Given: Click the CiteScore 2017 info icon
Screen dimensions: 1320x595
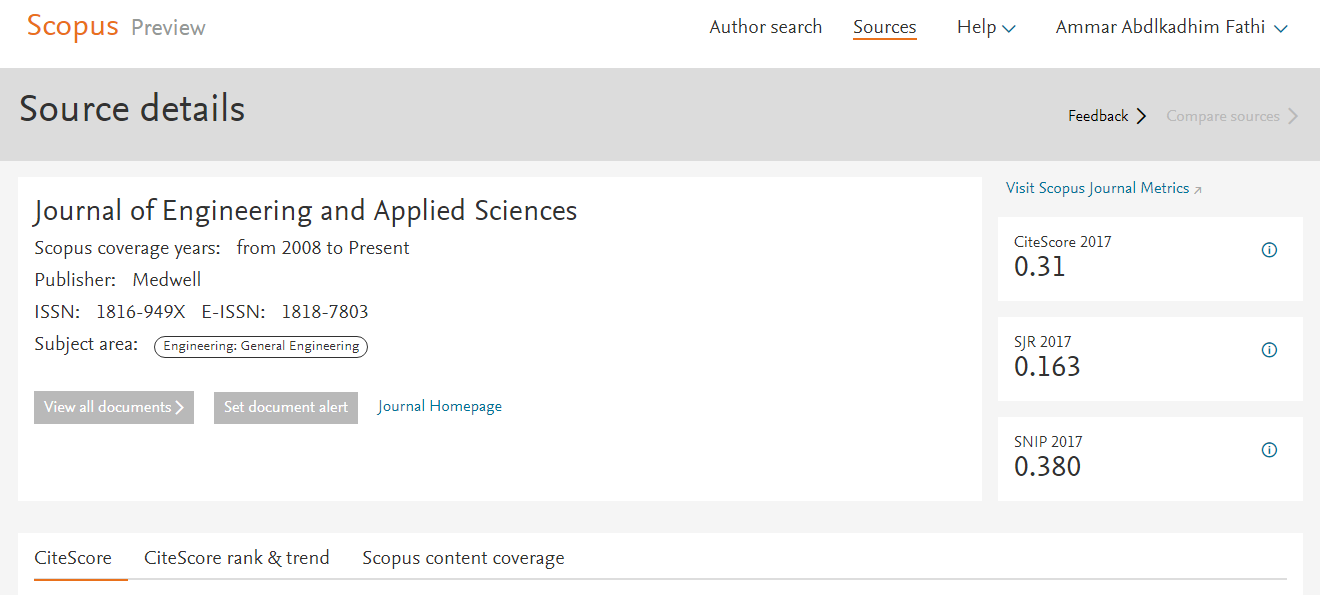Looking at the screenshot, I should click(x=1269, y=250).
